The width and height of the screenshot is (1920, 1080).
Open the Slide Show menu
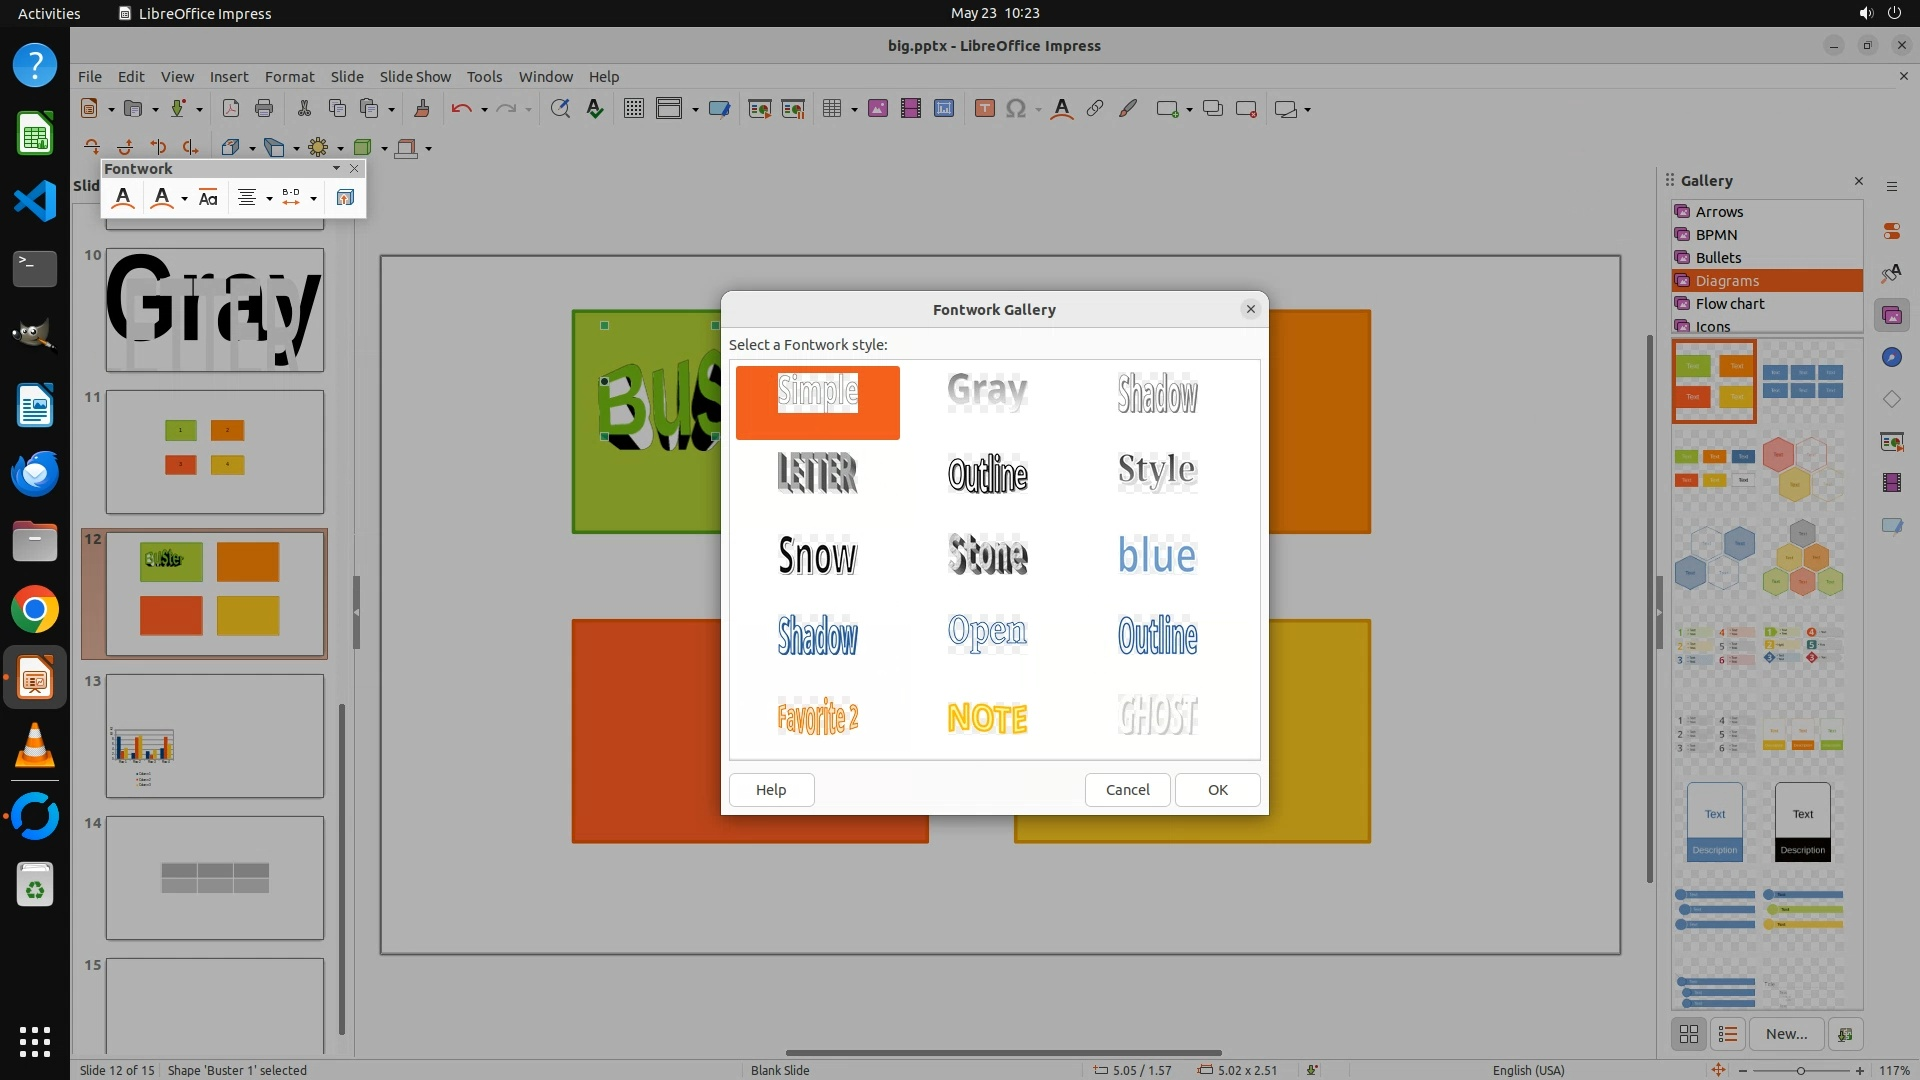click(415, 77)
